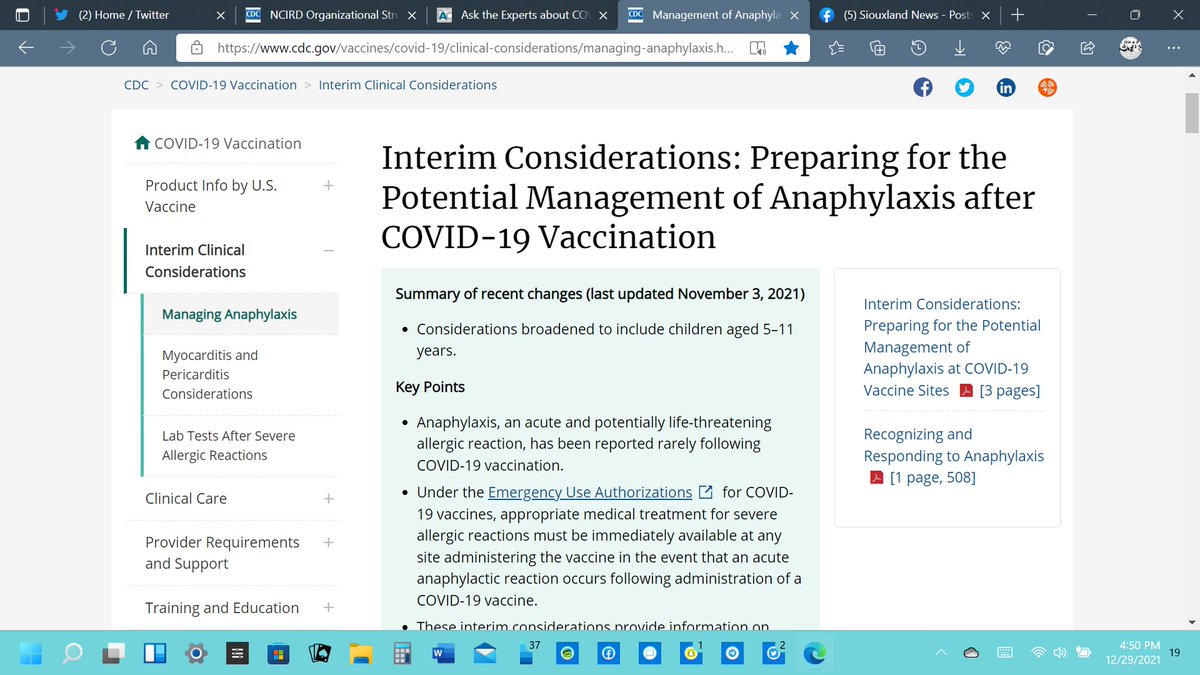Open Browser essentials heart icon
The height and width of the screenshot is (675, 1200).
[x=1004, y=47]
